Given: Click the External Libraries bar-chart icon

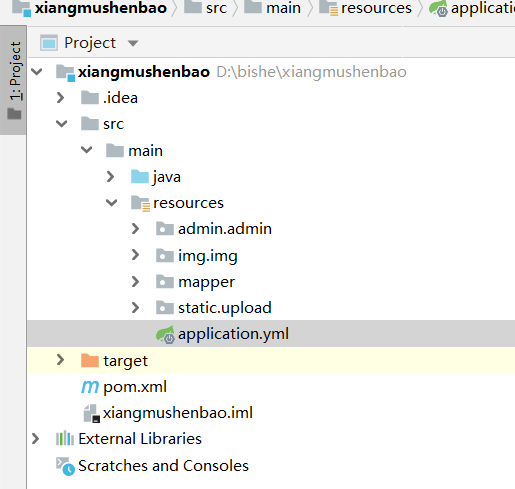Looking at the screenshot, I should tap(65, 439).
